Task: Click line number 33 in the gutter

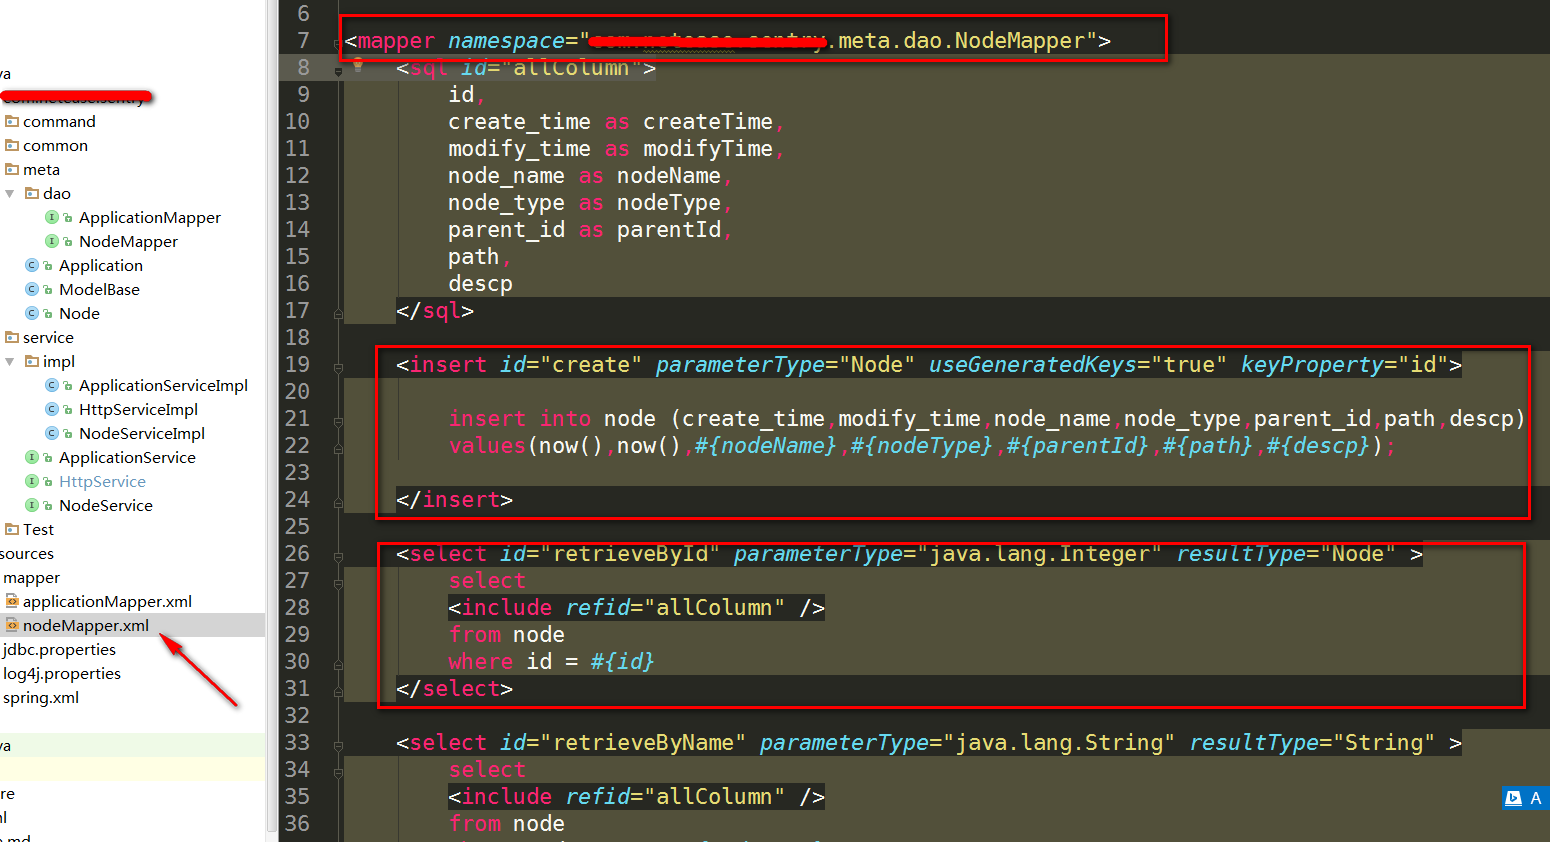Action: click(297, 742)
